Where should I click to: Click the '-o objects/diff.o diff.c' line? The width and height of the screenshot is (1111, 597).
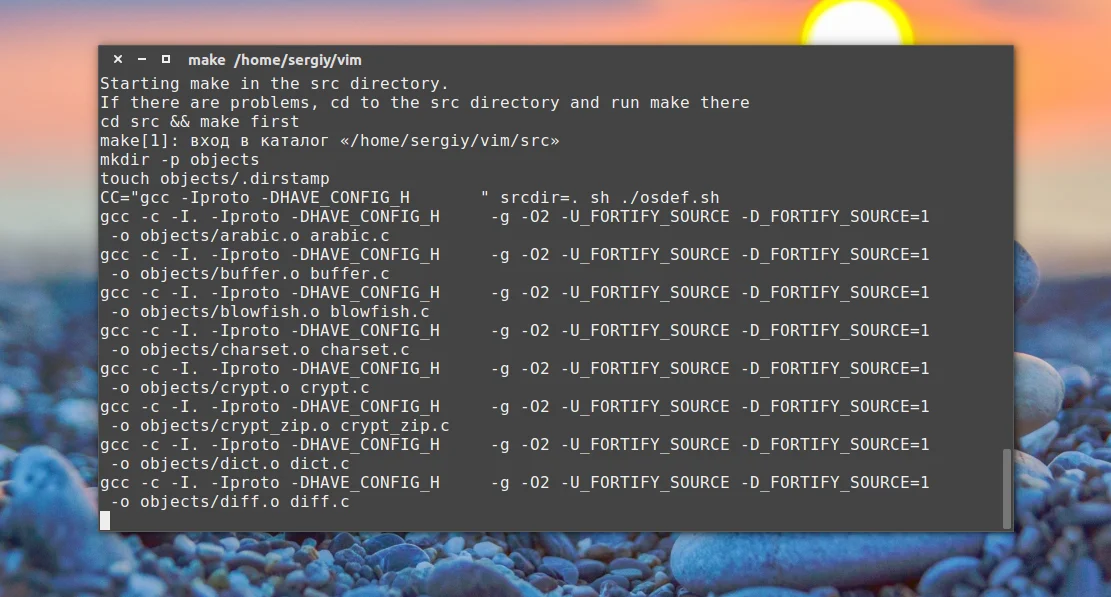click(x=230, y=502)
